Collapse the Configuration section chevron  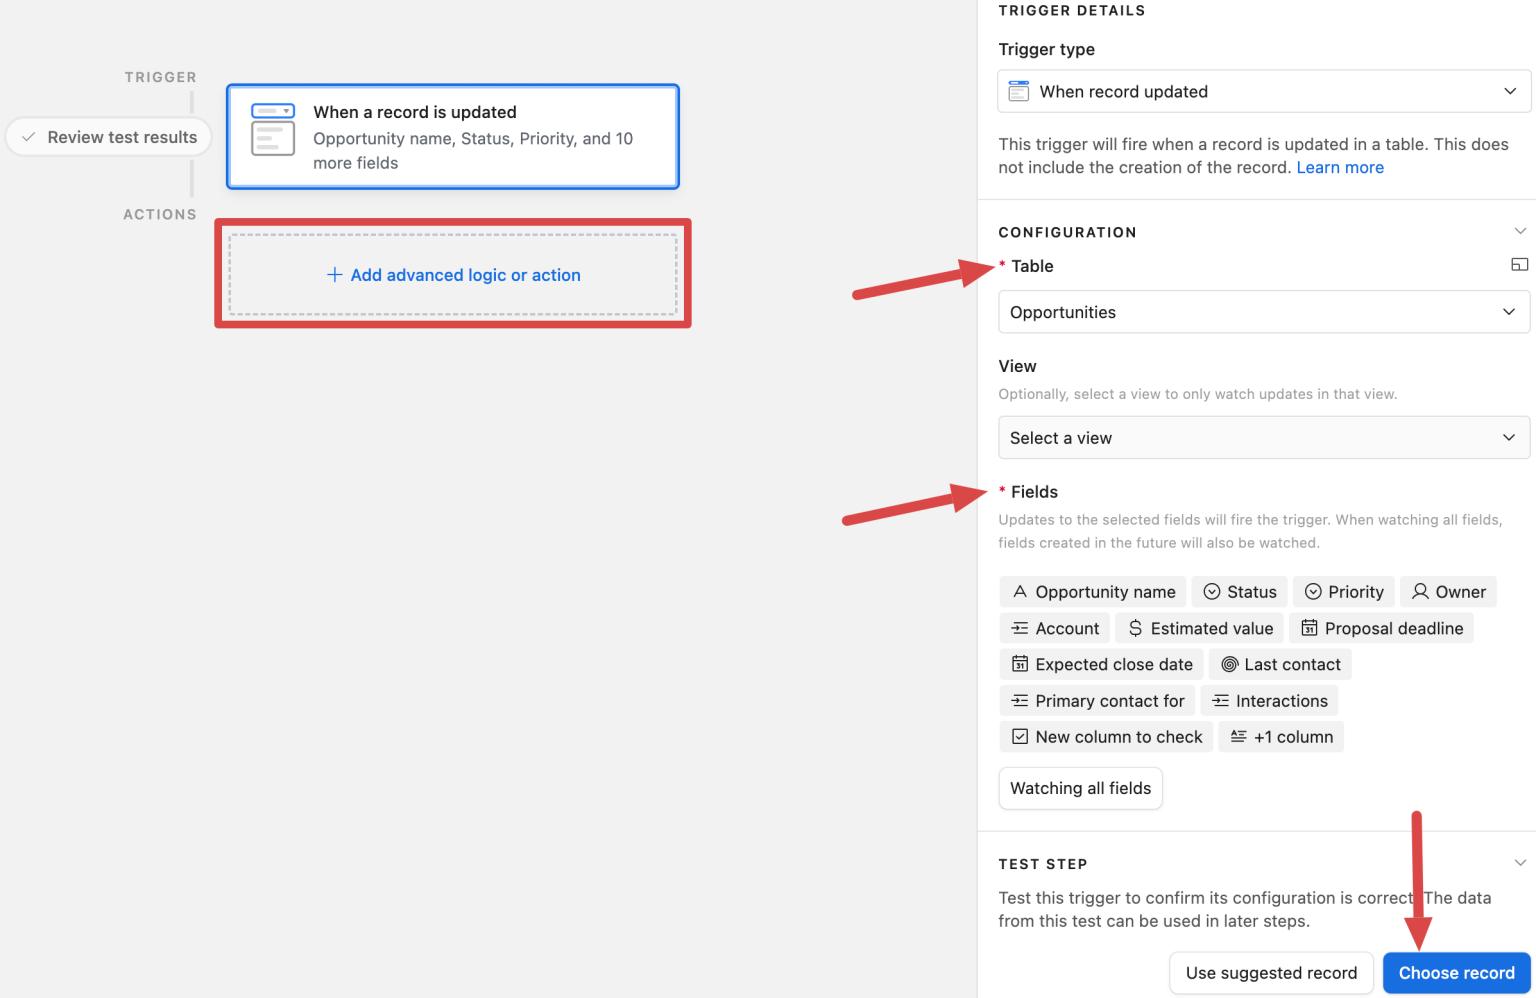pyautogui.click(x=1520, y=230)
